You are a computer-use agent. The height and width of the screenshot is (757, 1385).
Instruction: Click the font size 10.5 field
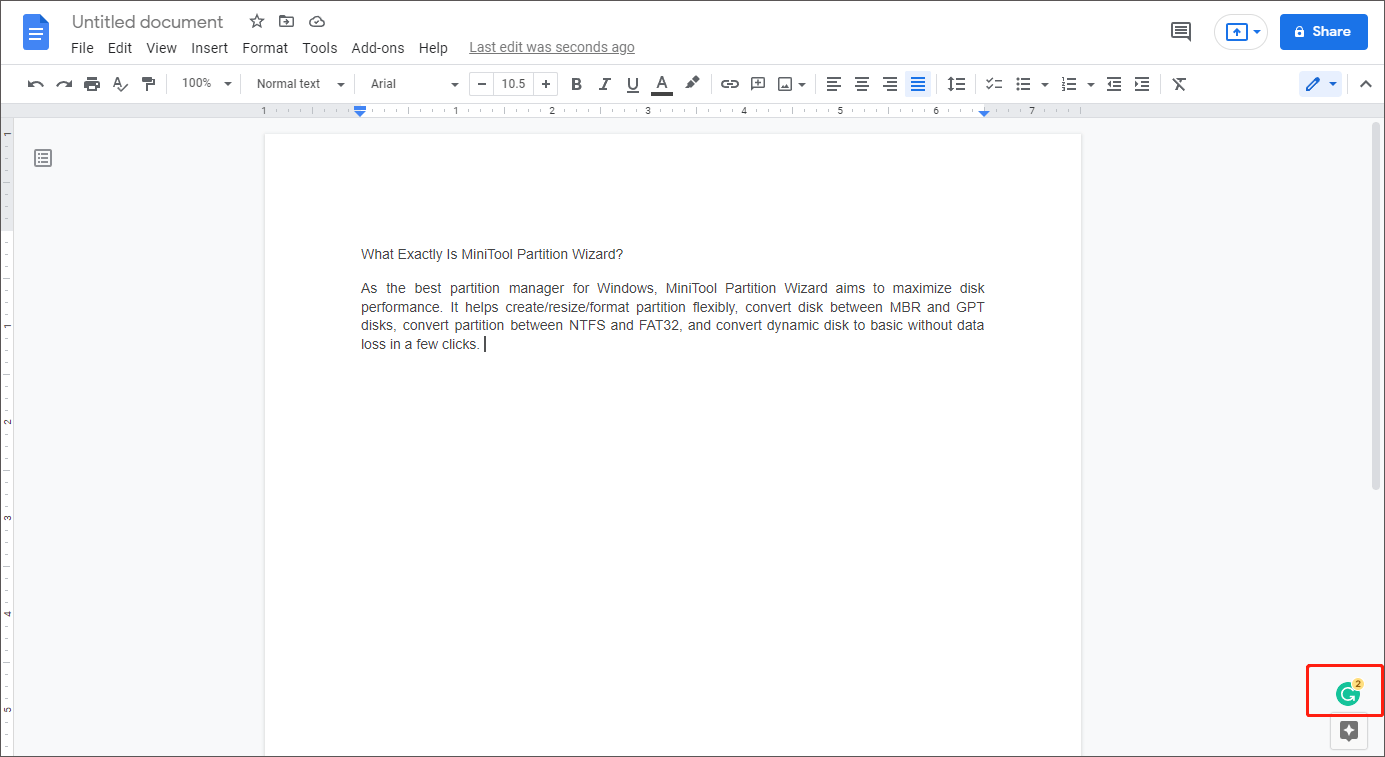[513, 84]
